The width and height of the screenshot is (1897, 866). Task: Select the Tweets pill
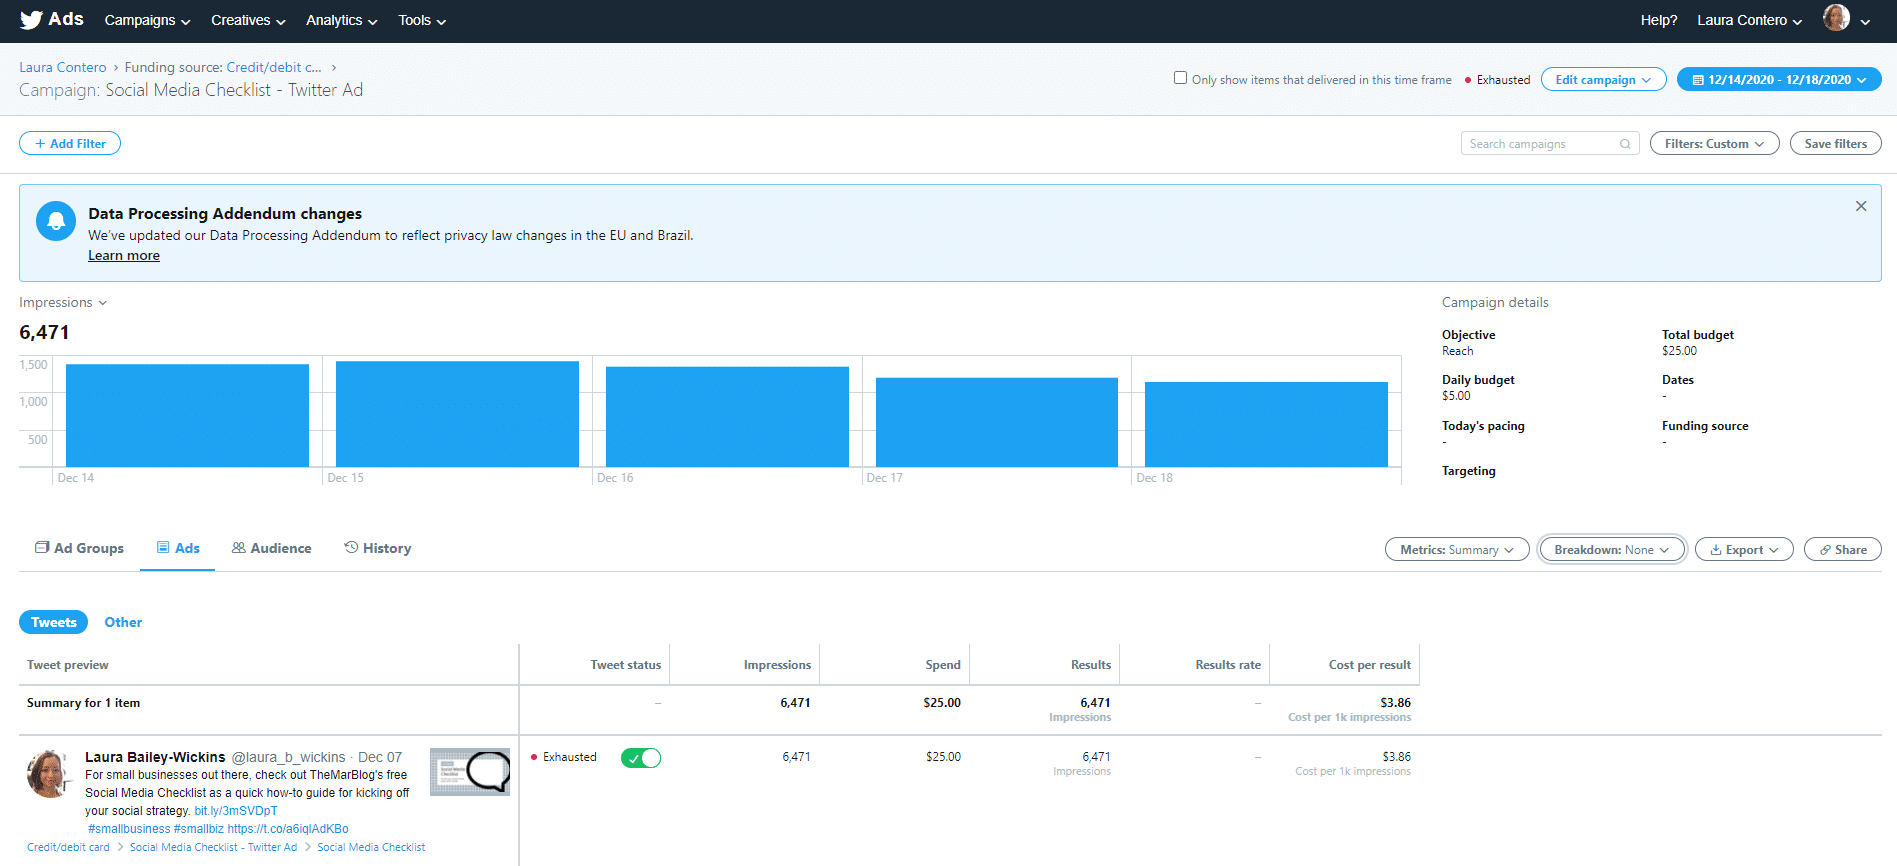pos(54,622)
